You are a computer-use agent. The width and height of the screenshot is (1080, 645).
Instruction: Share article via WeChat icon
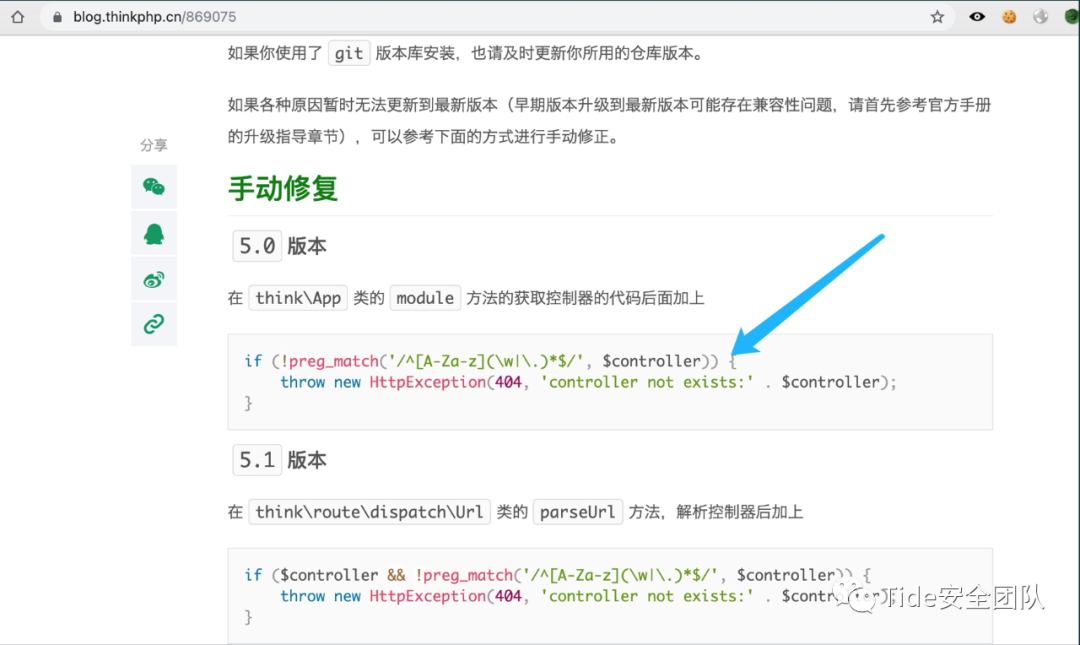[154, 187]
